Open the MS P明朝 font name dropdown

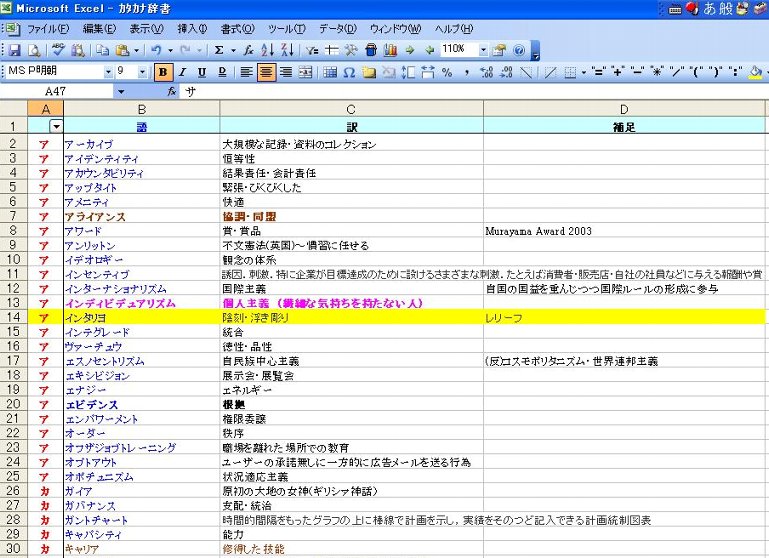click(x=107, y=72)
